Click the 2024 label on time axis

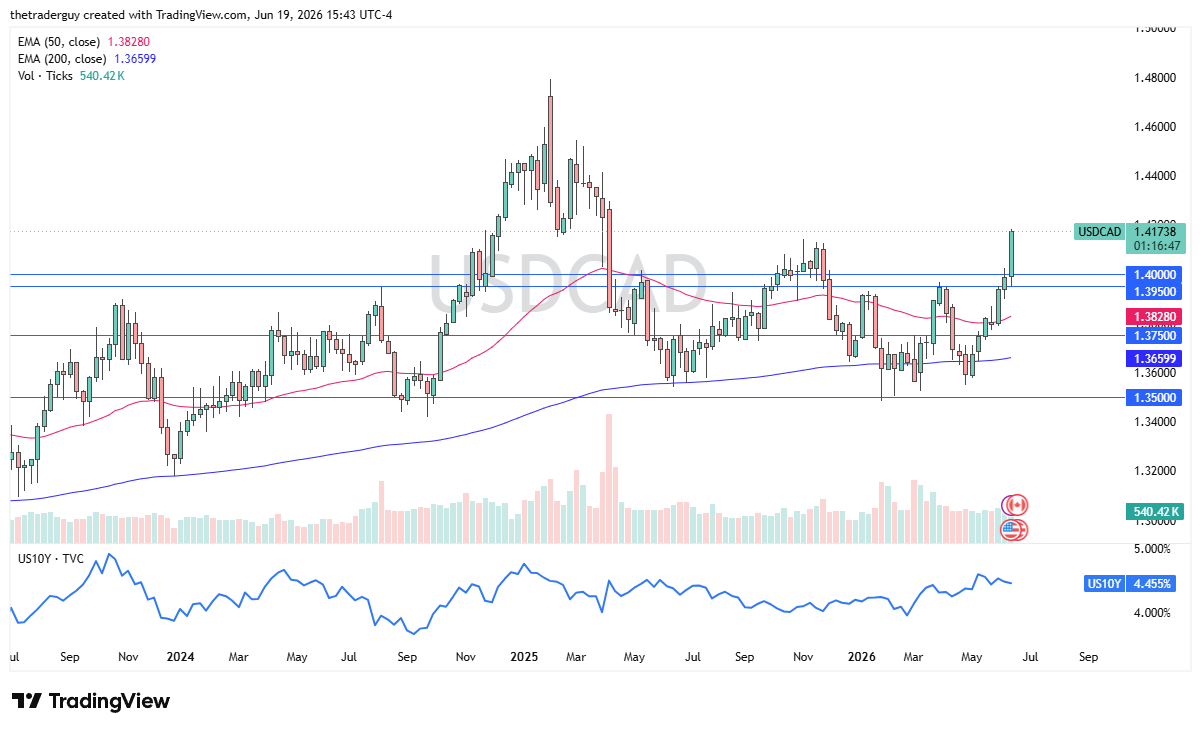tap(181, 657)
